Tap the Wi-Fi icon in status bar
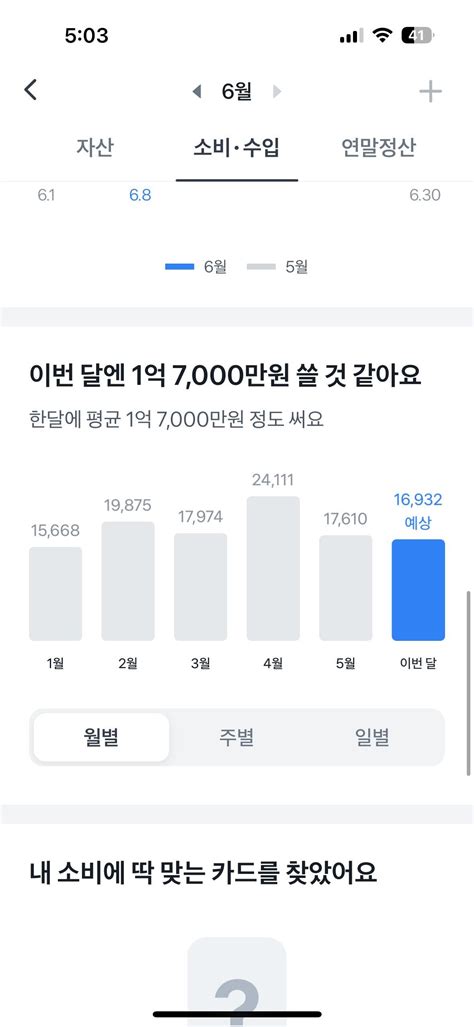The width and height of the screenshot is (474, 1027). (382, 36)
